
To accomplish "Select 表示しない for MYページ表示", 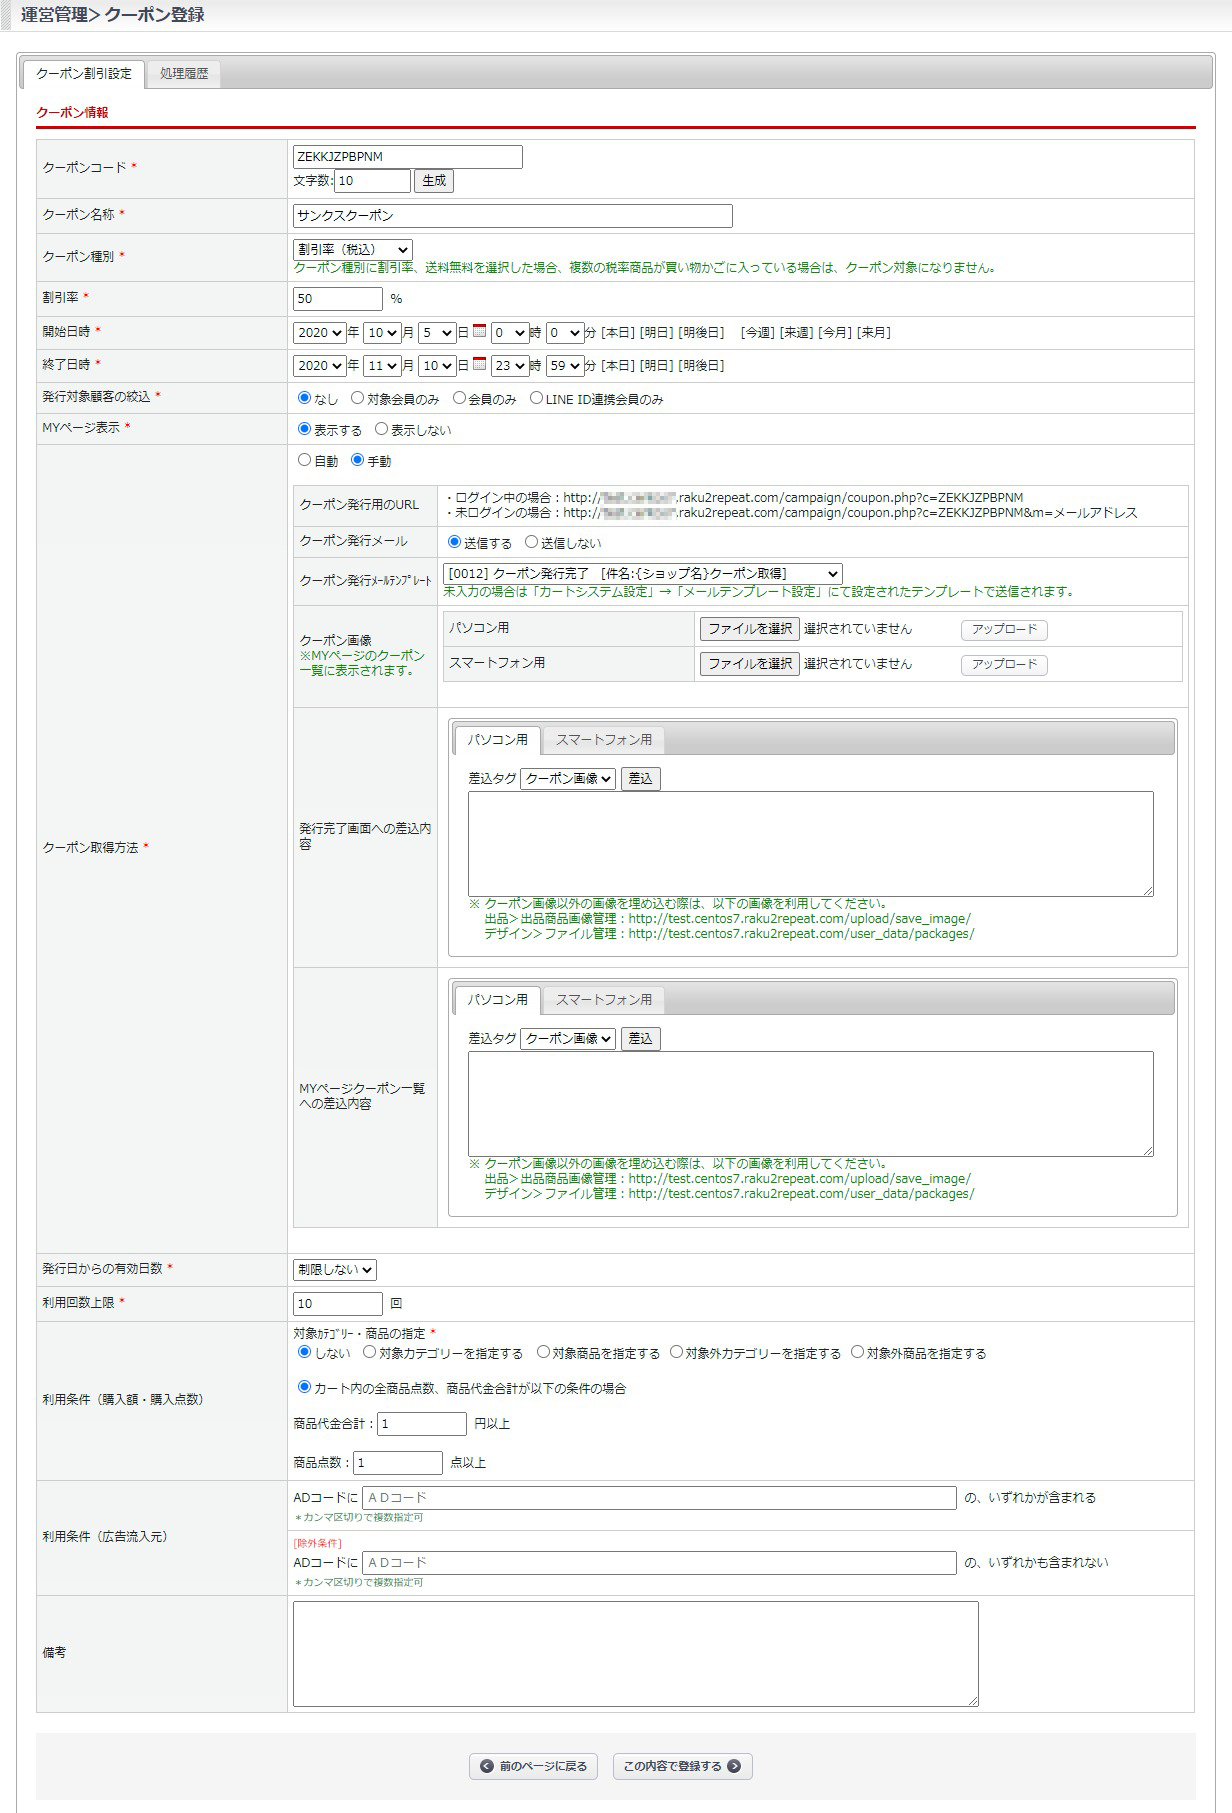I will (x=381, y=429).
